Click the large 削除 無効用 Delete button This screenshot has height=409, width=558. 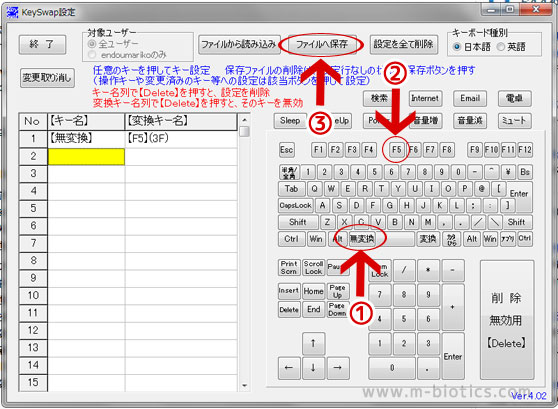tap(507, 320)
